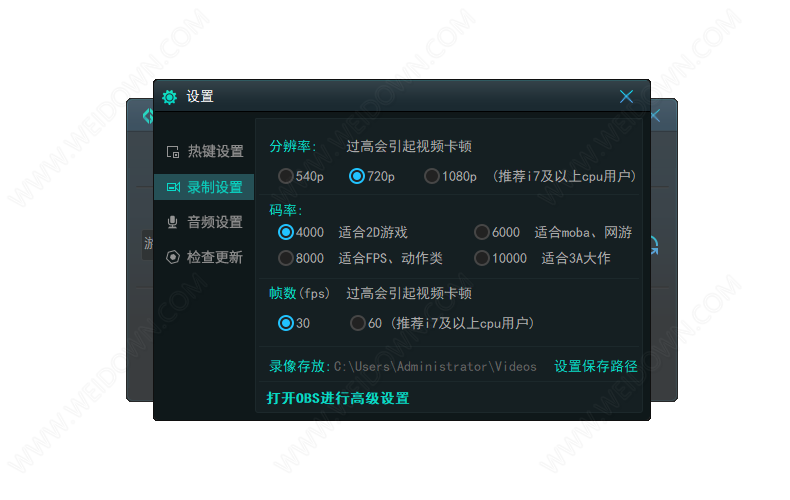This screenshot has width=790, height=500.
Task: Click the 帧数(fps) label
Action: point(299,293)
